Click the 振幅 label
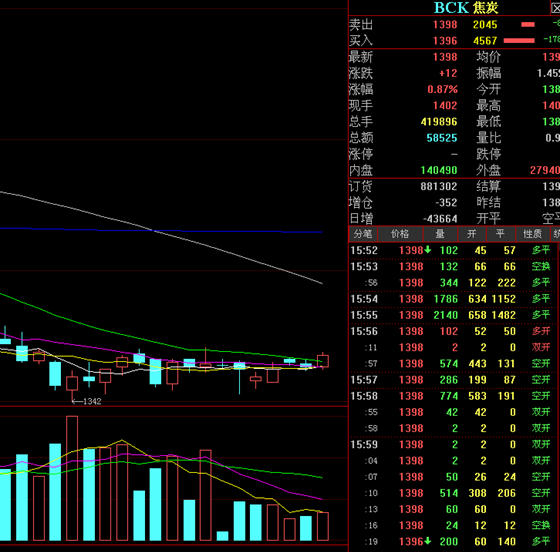The width and height of the screenshot is (560, 552). [489, 73]
